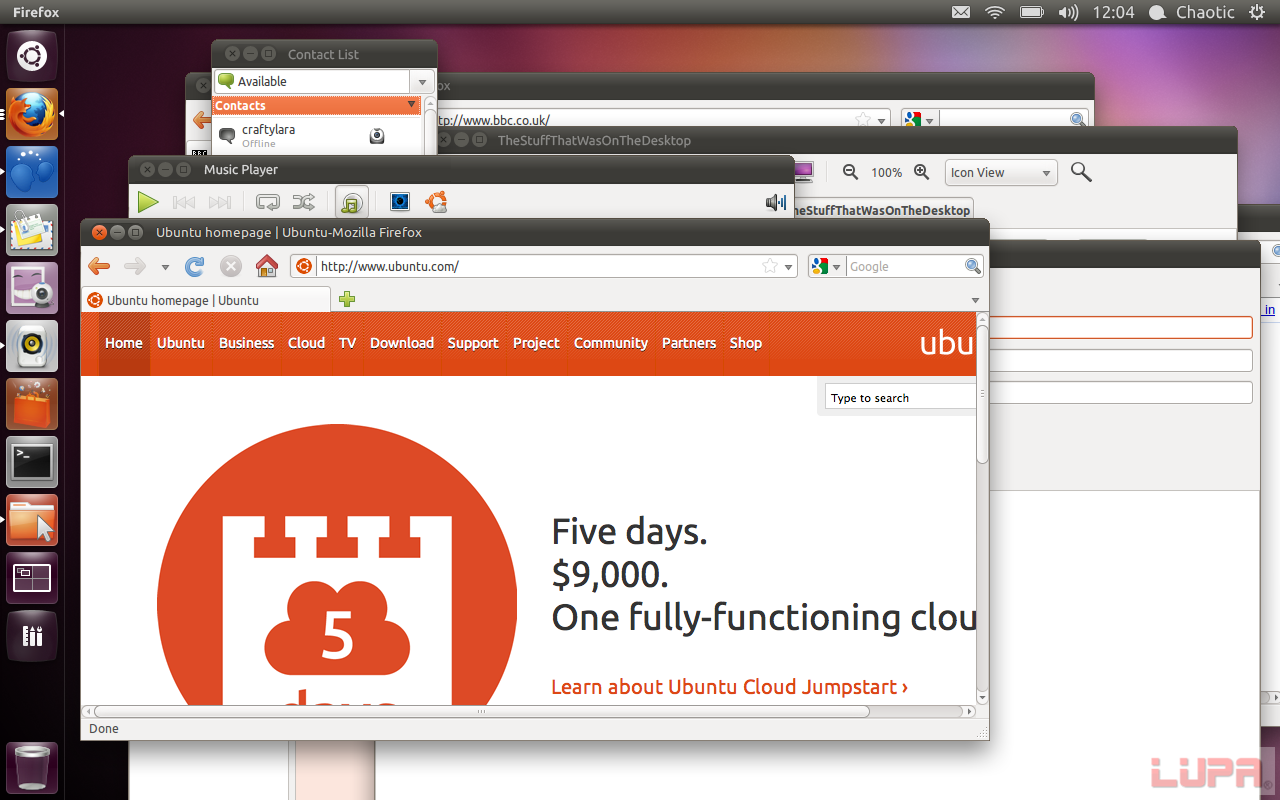This screenshot has height=800, width=1280.
Task: Open the Ubuntu dash home launcher icon
Action: (x=32, y=56)
